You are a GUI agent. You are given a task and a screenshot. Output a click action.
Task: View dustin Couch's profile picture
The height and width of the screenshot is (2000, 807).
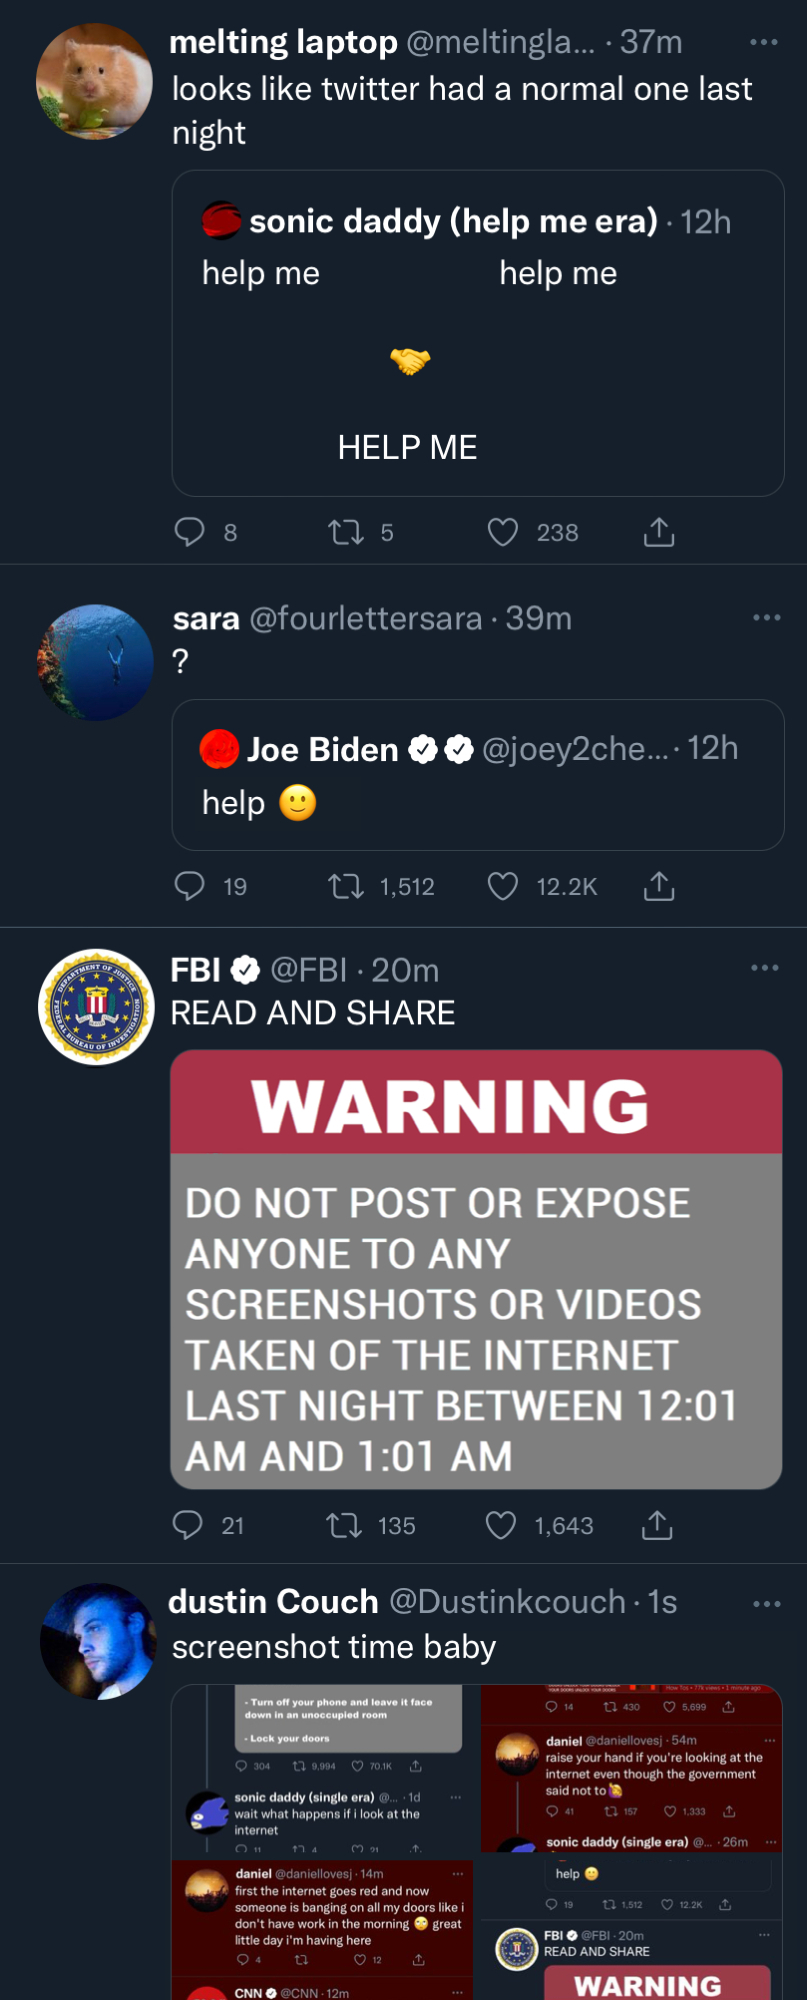(98, 1641)
